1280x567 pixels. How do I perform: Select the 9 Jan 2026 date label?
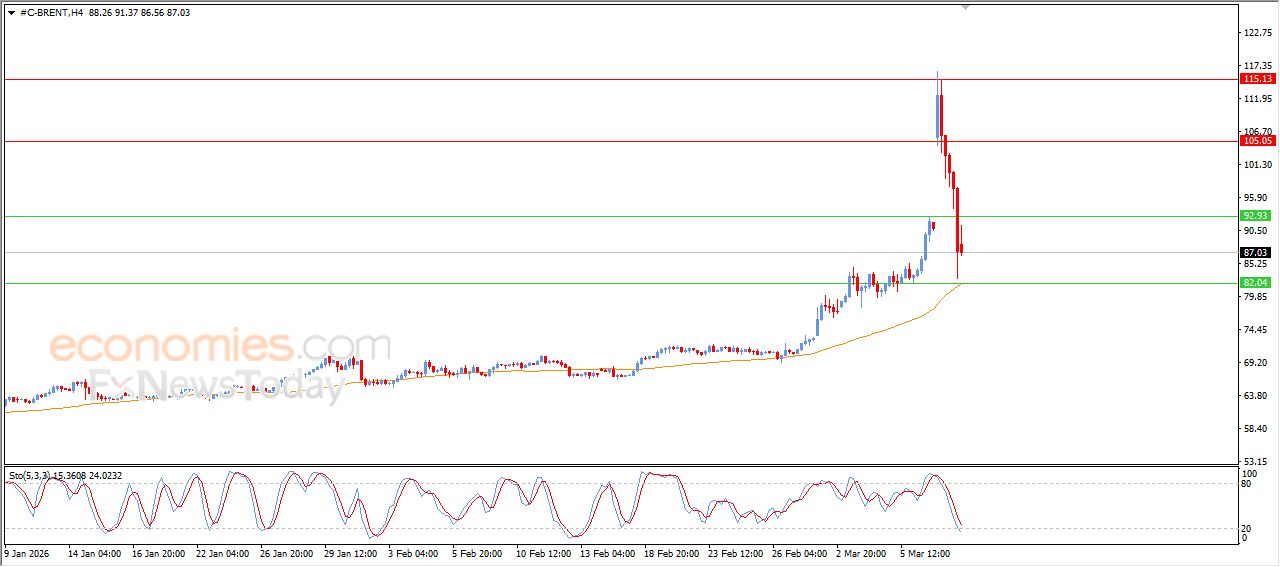tap(26, 551)
